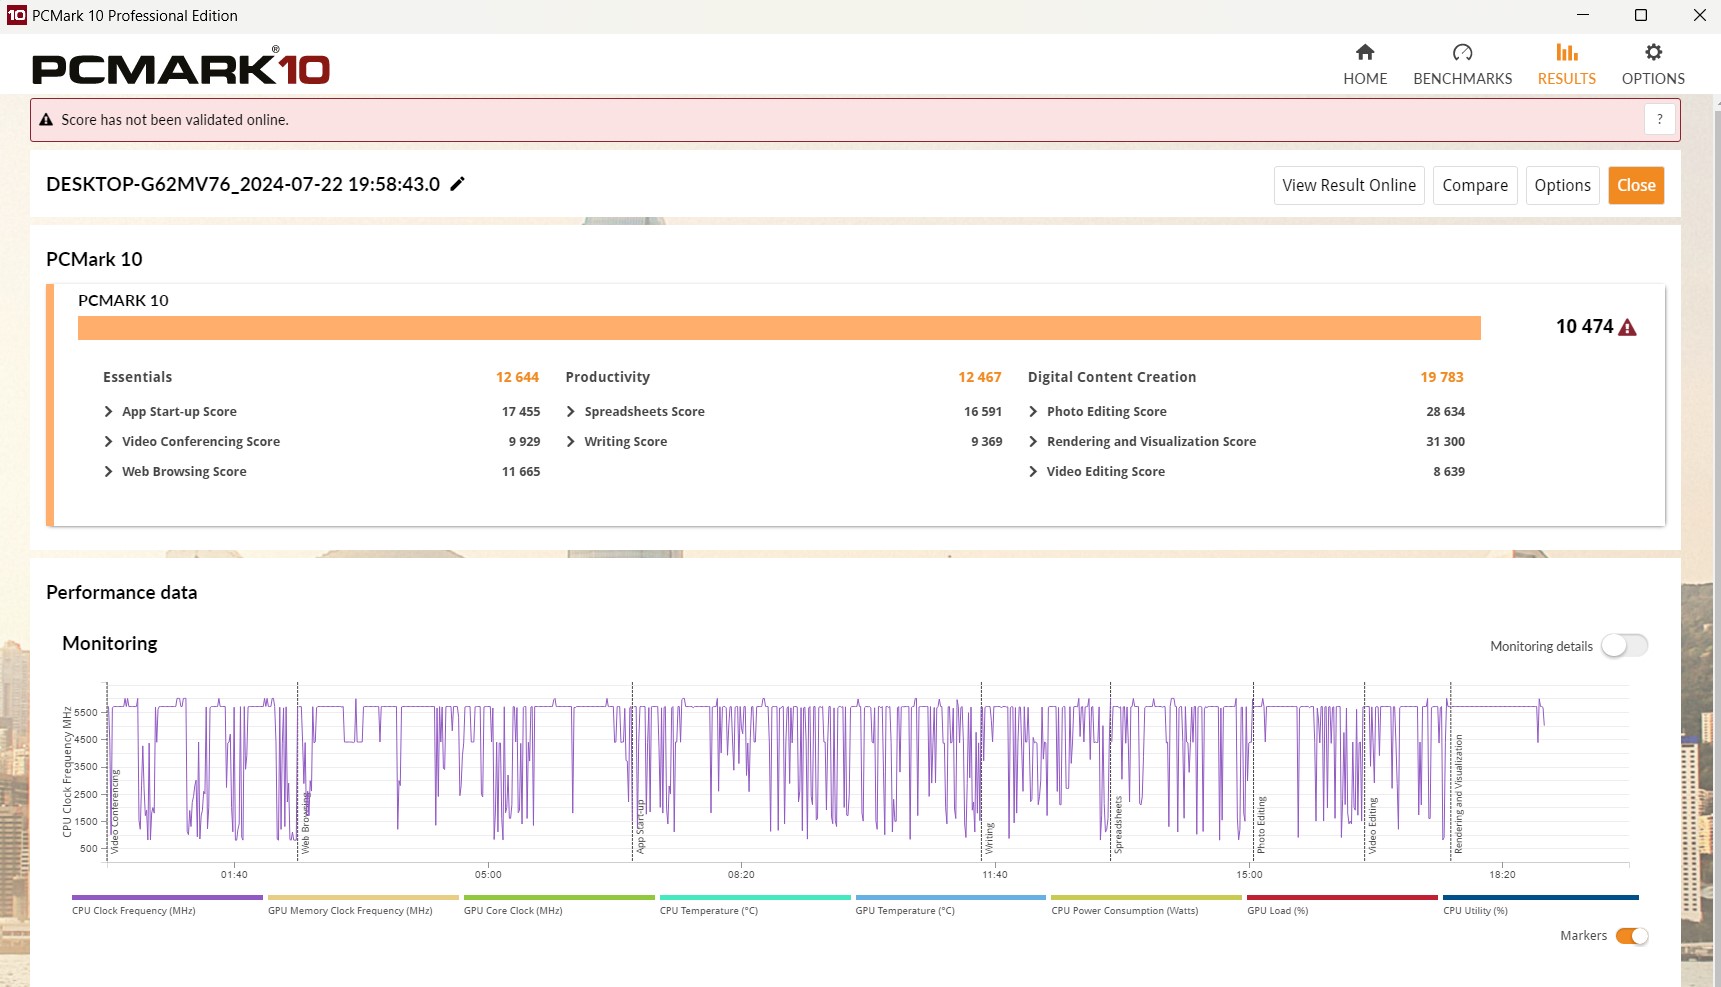Viewport: 1721px width, 987px height.
Task: Select the Results bar-chart icon
Action: point(1567,52)
